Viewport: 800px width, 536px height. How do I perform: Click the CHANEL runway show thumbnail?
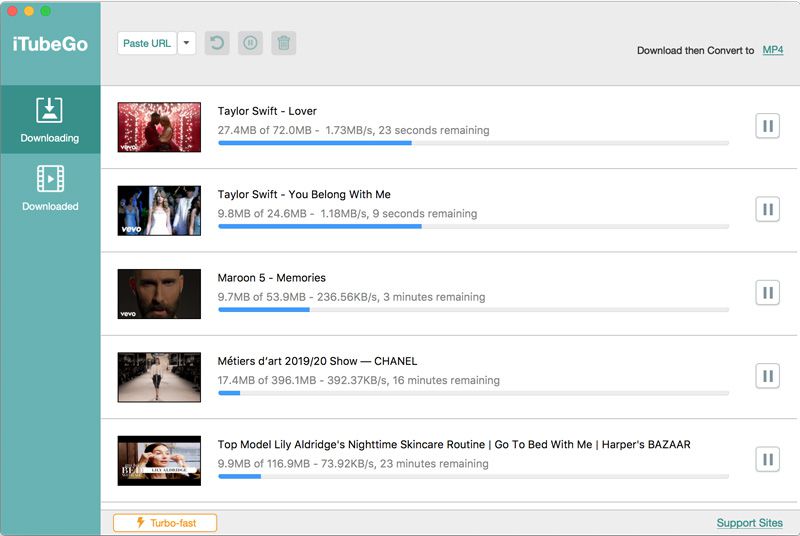pos(159,377)
